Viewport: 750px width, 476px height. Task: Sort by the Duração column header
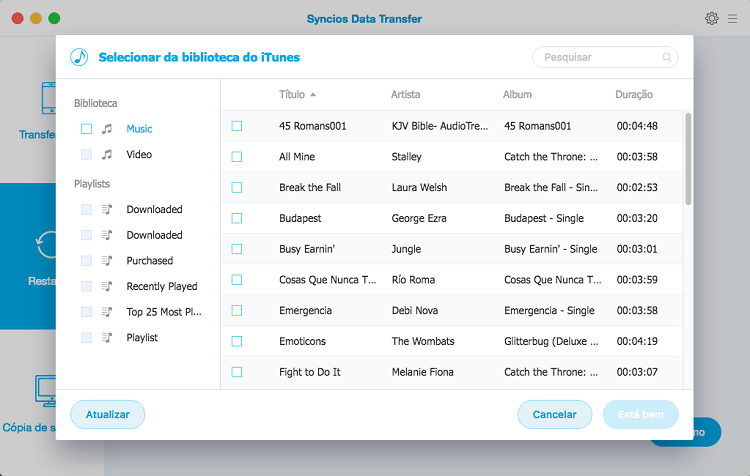point(634,94)
